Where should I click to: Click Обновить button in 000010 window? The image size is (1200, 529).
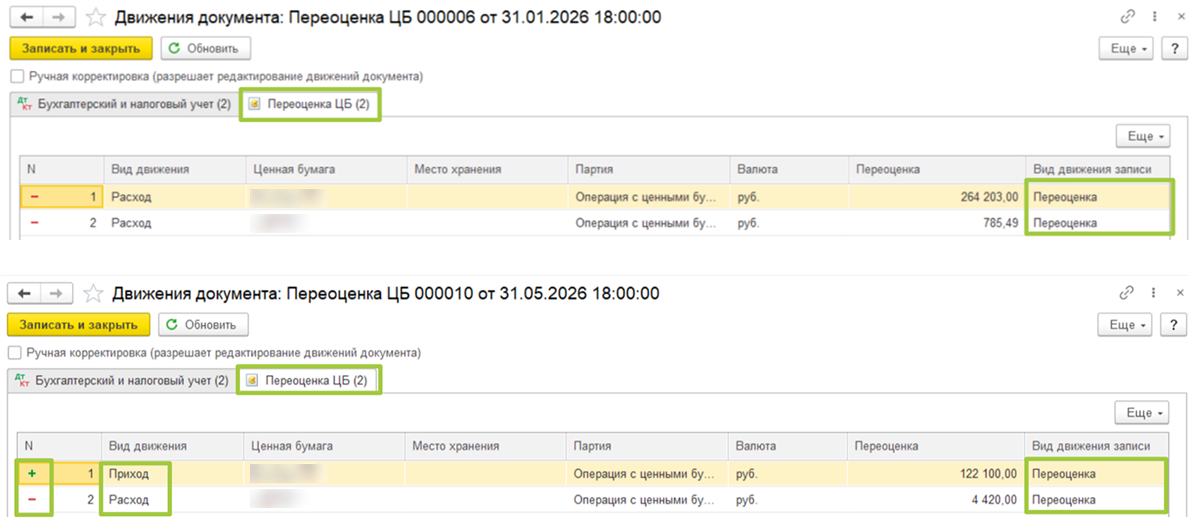[204, 325]
